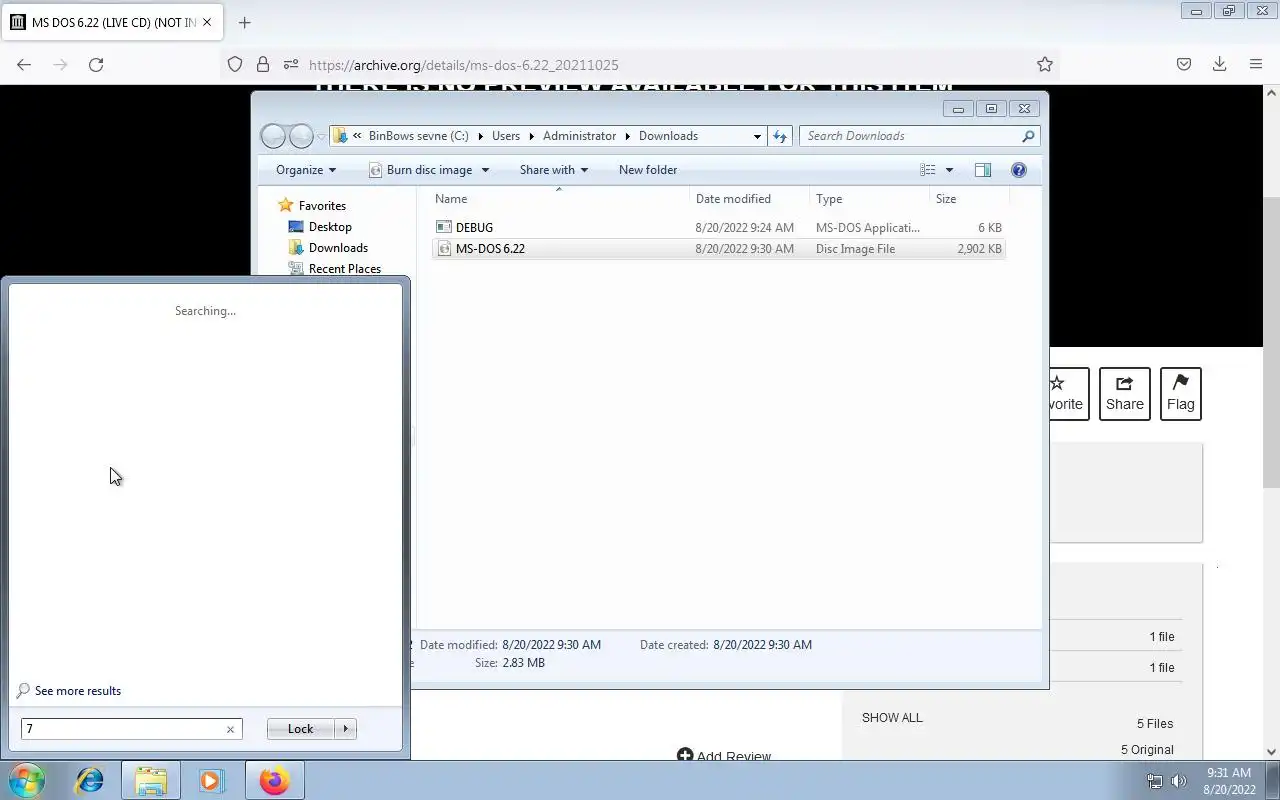1280x800 pixels.
Task: Share this archive item
Action: click(1124, 393)
